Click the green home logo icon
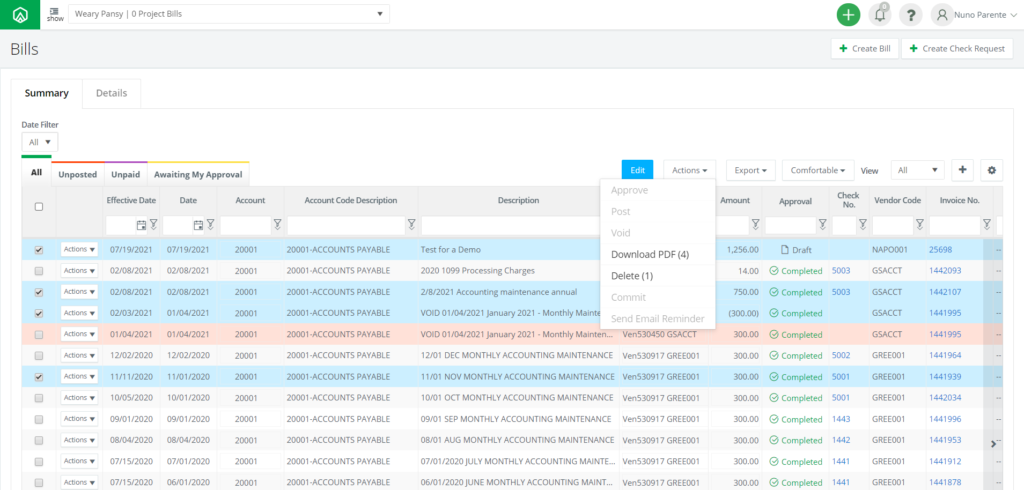 tap(20, 14)
